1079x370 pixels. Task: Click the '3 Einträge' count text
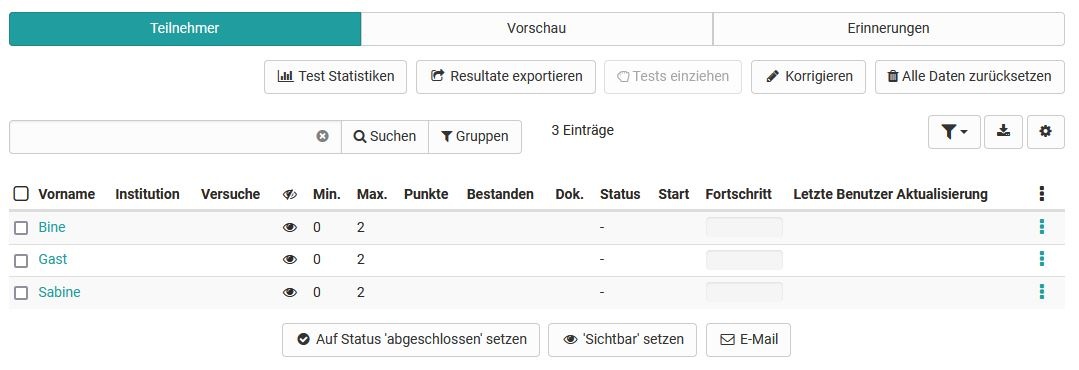pos(583,130)
